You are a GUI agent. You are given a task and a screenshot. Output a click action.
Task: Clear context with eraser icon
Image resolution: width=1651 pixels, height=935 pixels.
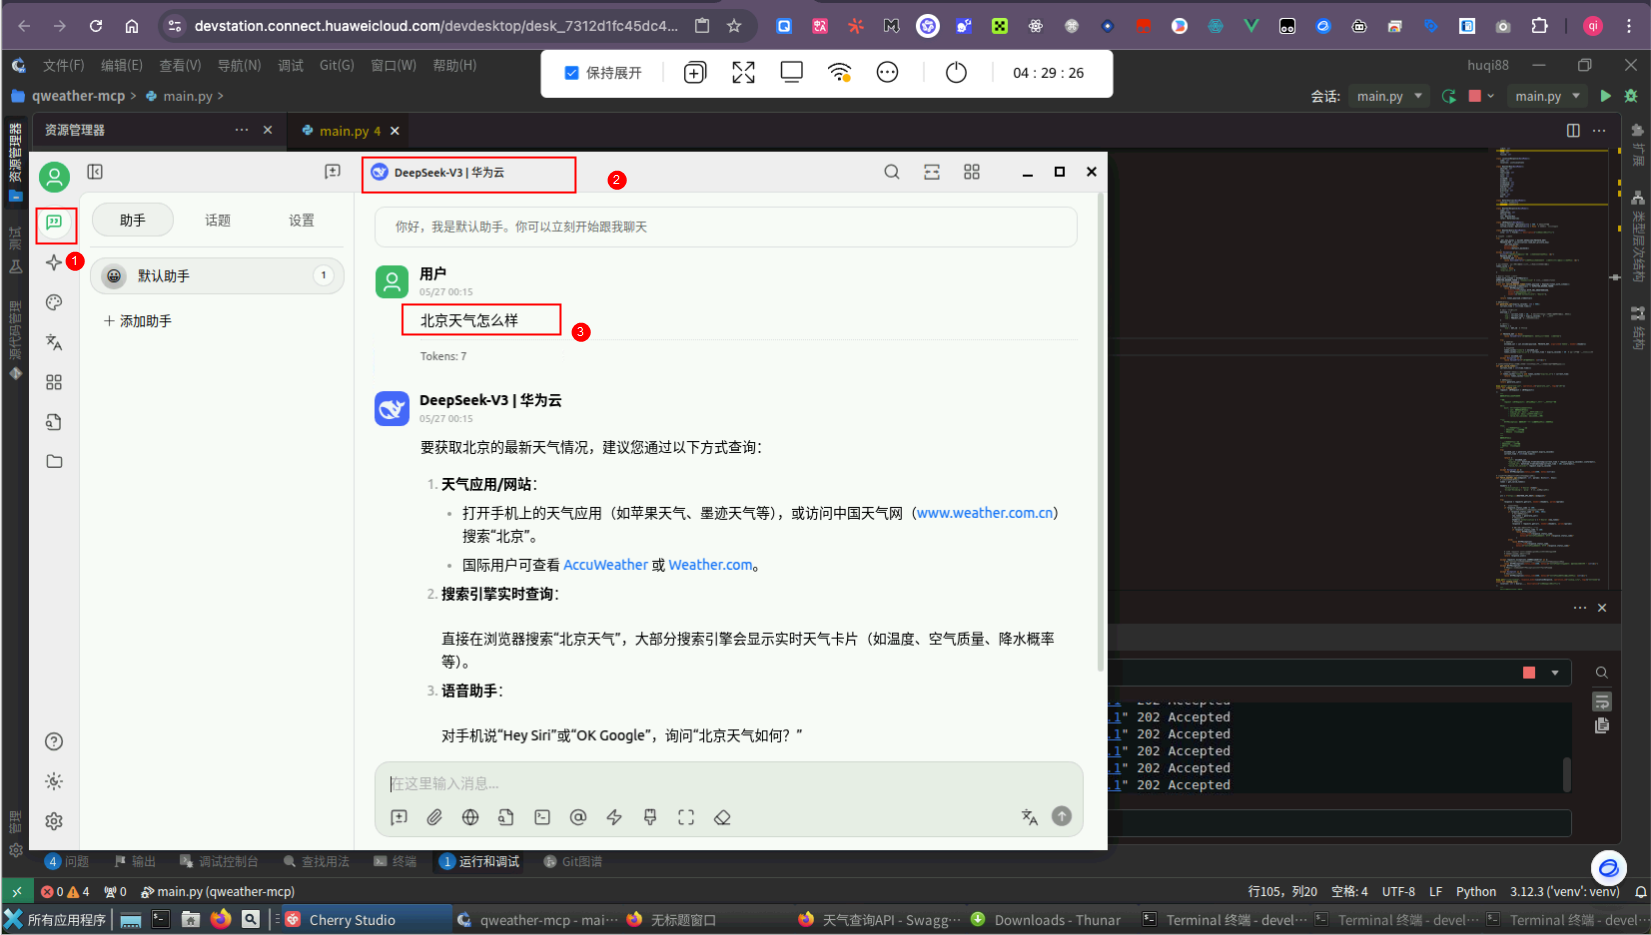click(722, 817)
